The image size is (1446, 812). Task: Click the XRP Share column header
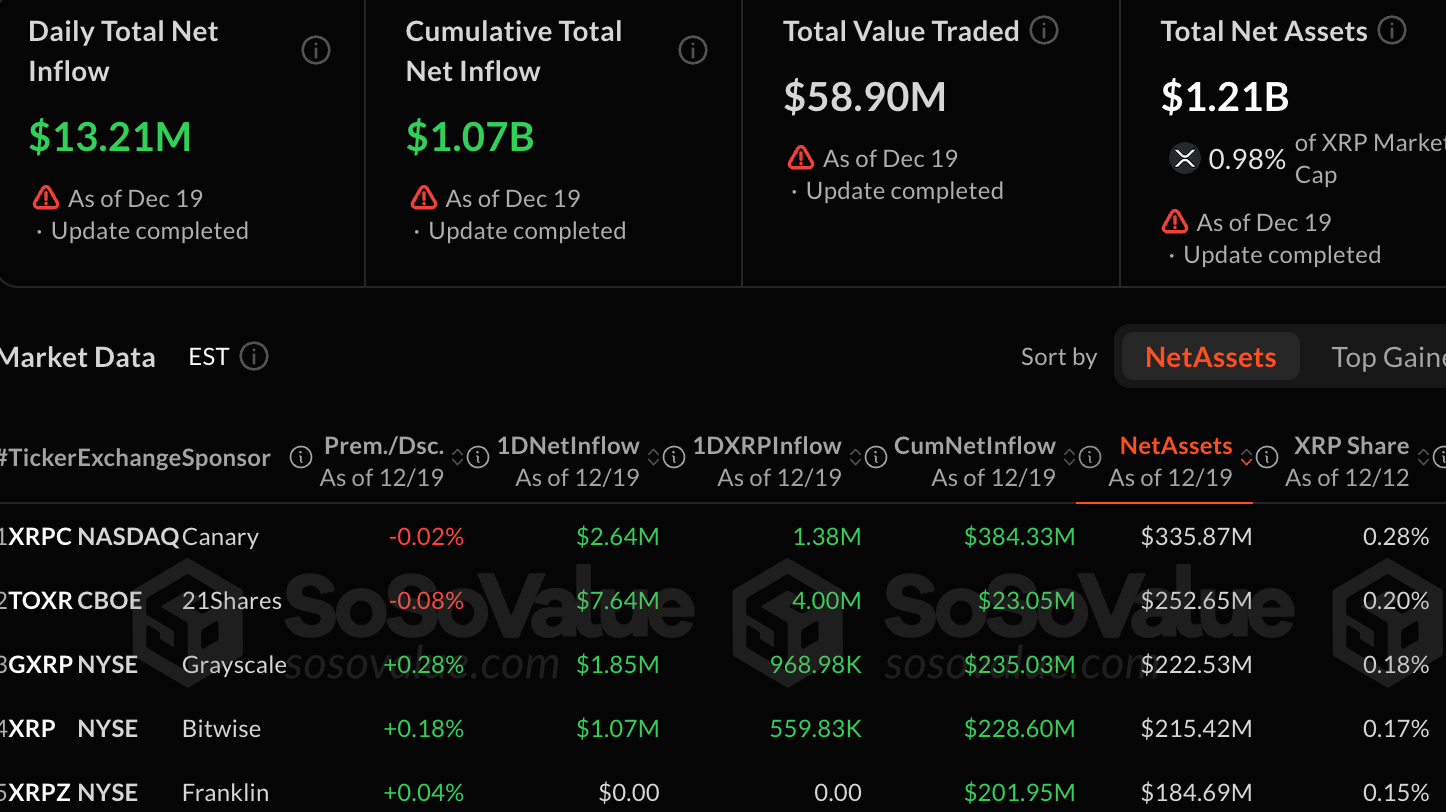point(1351,446)
